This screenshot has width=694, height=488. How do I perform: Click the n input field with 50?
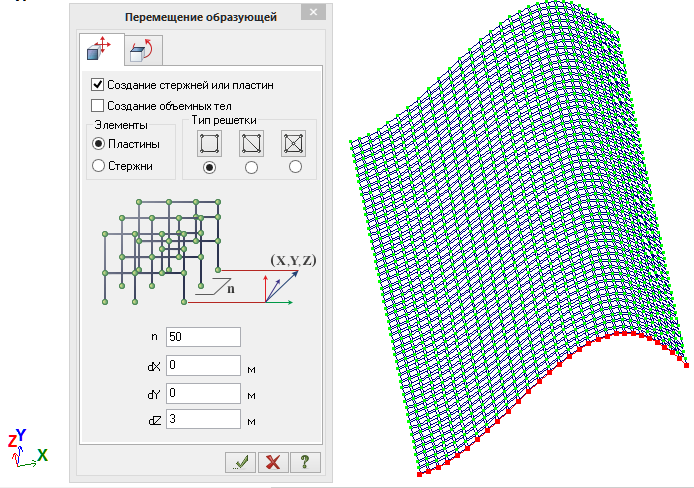204,337
